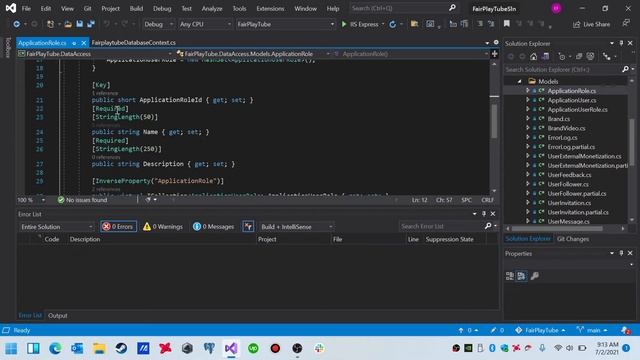The height and width of the screenshot is (360, 640).
Task: Click the Navigate Backward toolbar icon
Action: tap(16, 24)
